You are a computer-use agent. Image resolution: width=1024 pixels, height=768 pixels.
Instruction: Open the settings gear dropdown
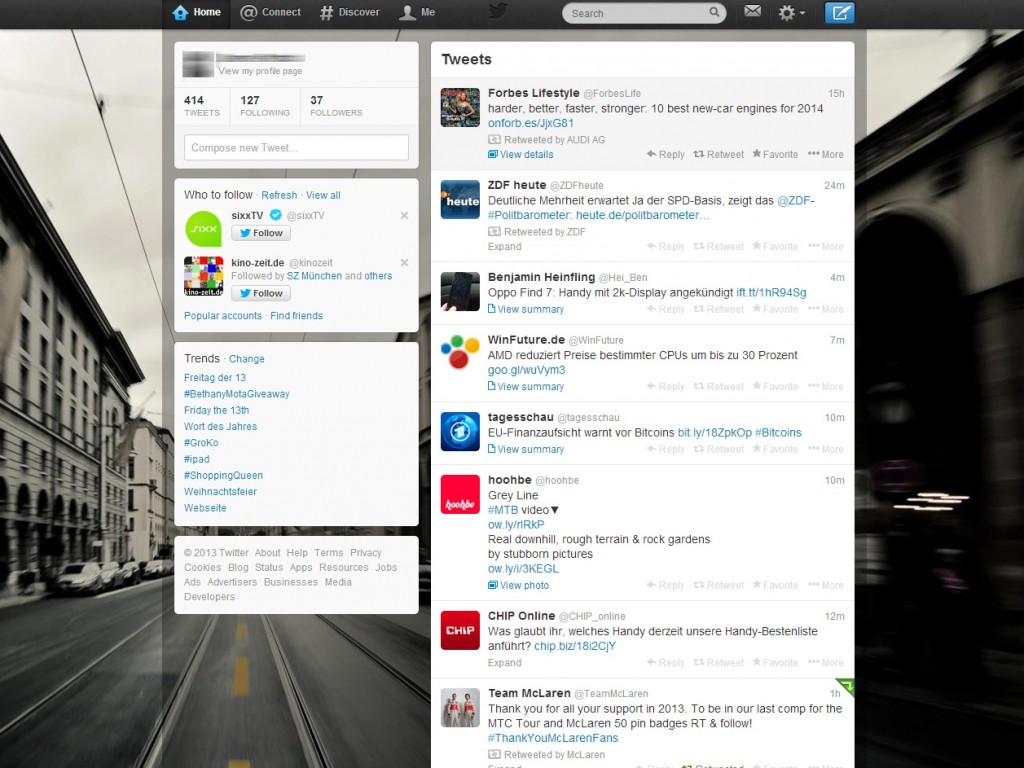pos(791,13)
